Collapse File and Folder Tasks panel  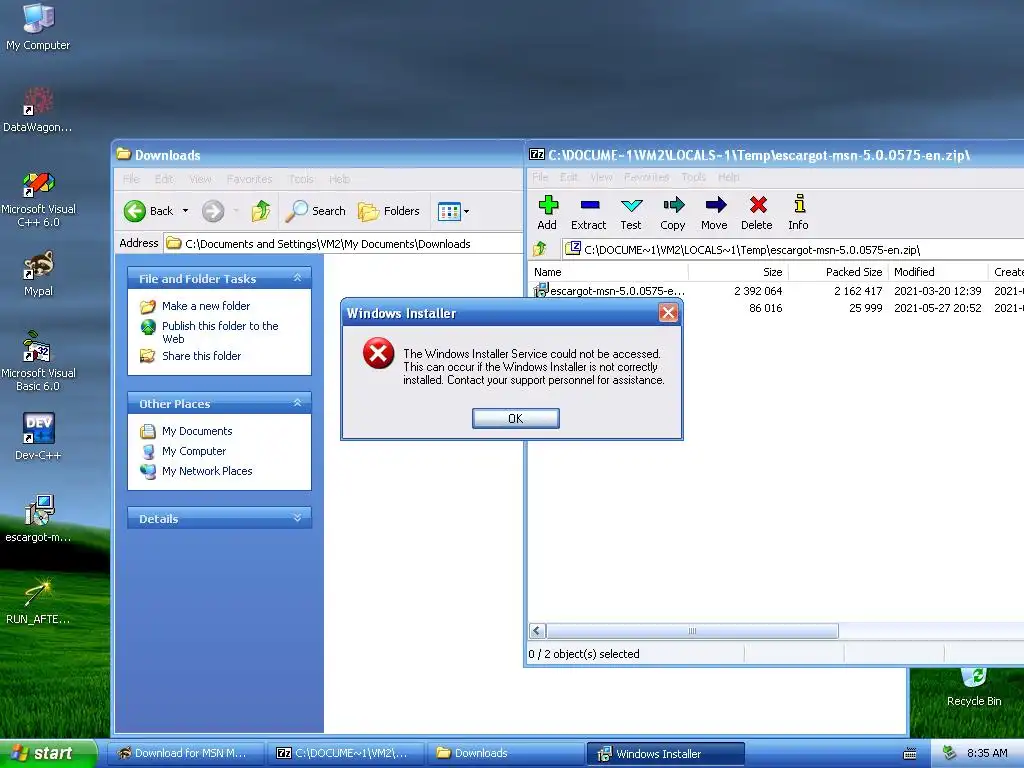point(298,278)
